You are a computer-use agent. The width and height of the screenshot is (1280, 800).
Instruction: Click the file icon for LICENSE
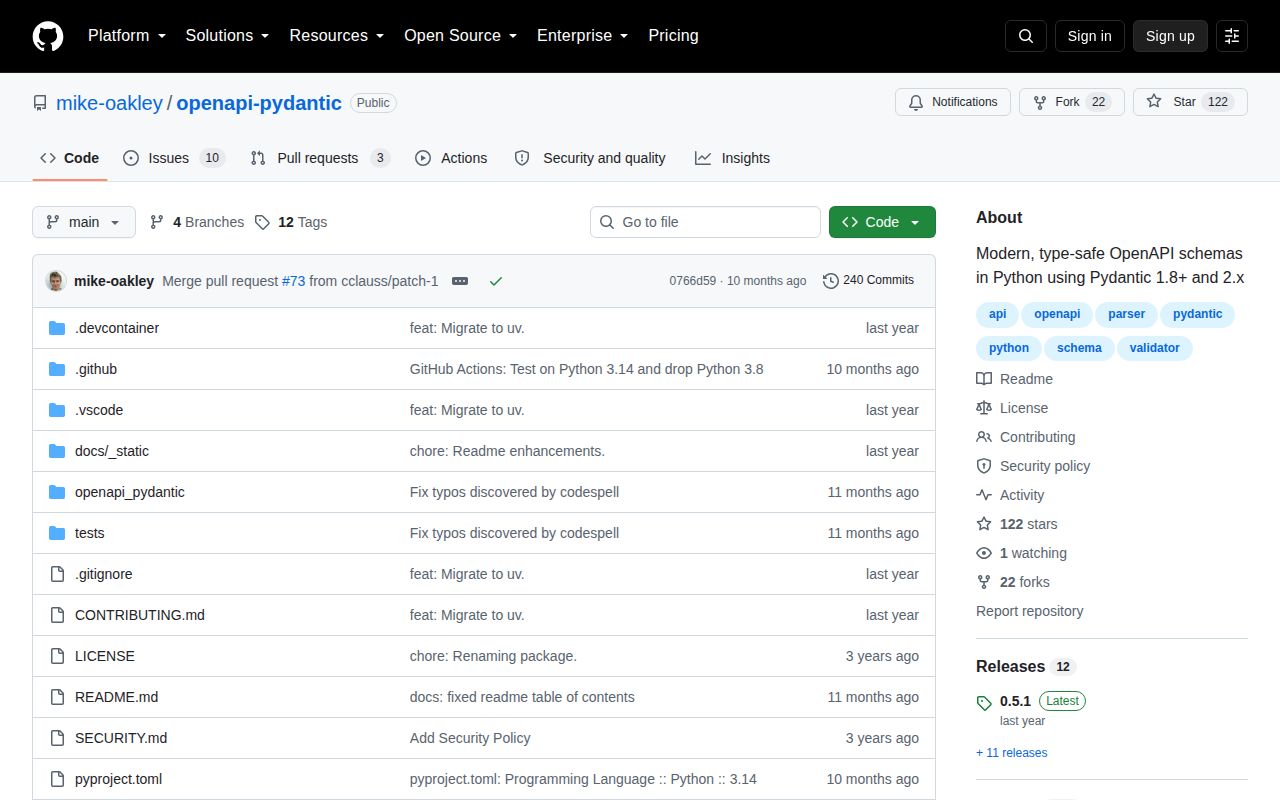coord(57,656)
